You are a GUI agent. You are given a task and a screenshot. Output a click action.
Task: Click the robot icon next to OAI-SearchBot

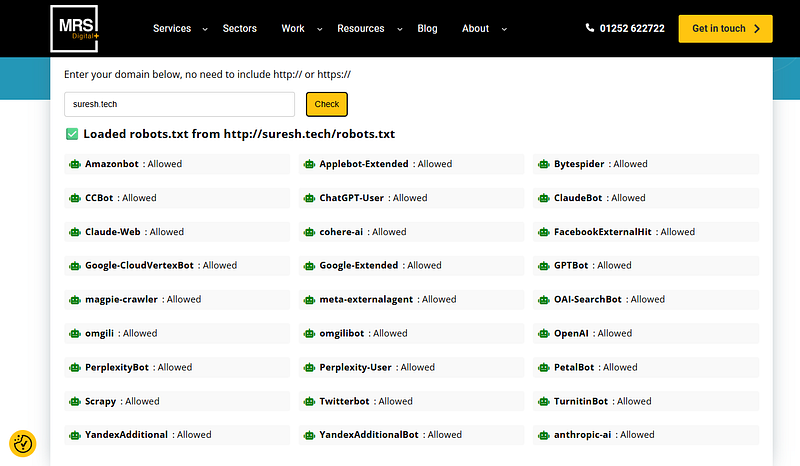click(x=544, y=300)
